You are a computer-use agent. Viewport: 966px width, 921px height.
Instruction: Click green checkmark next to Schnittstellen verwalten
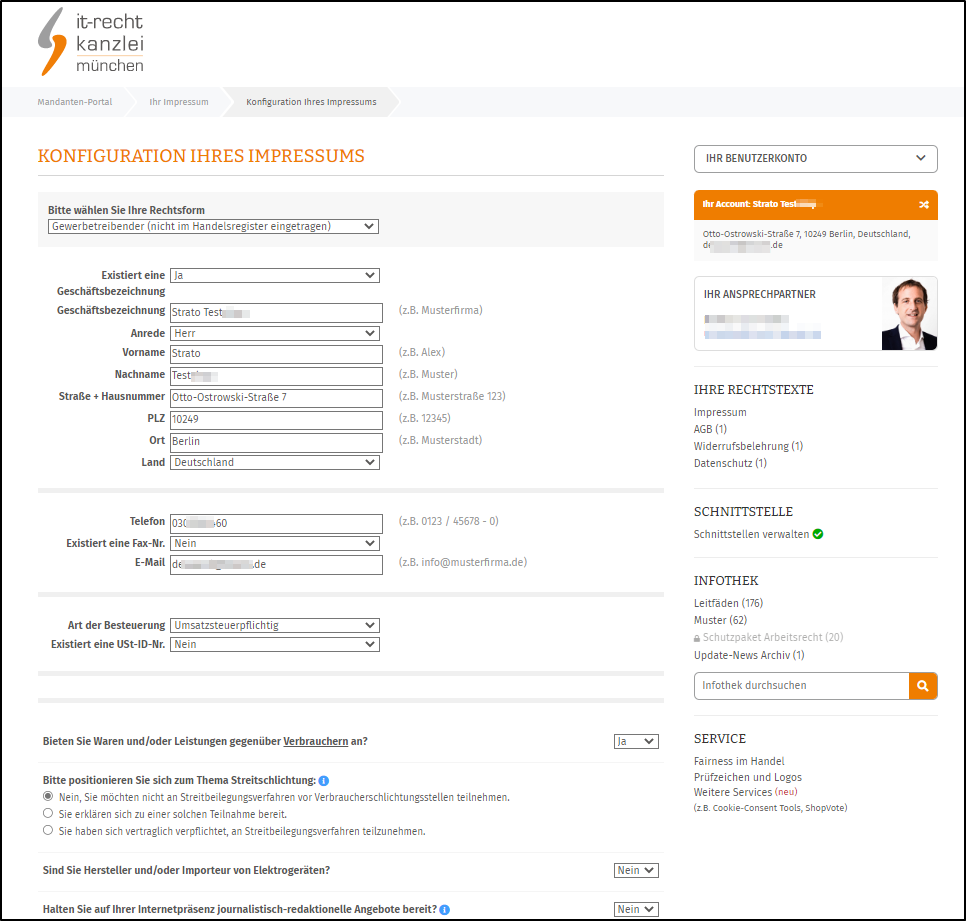(818, 534)
